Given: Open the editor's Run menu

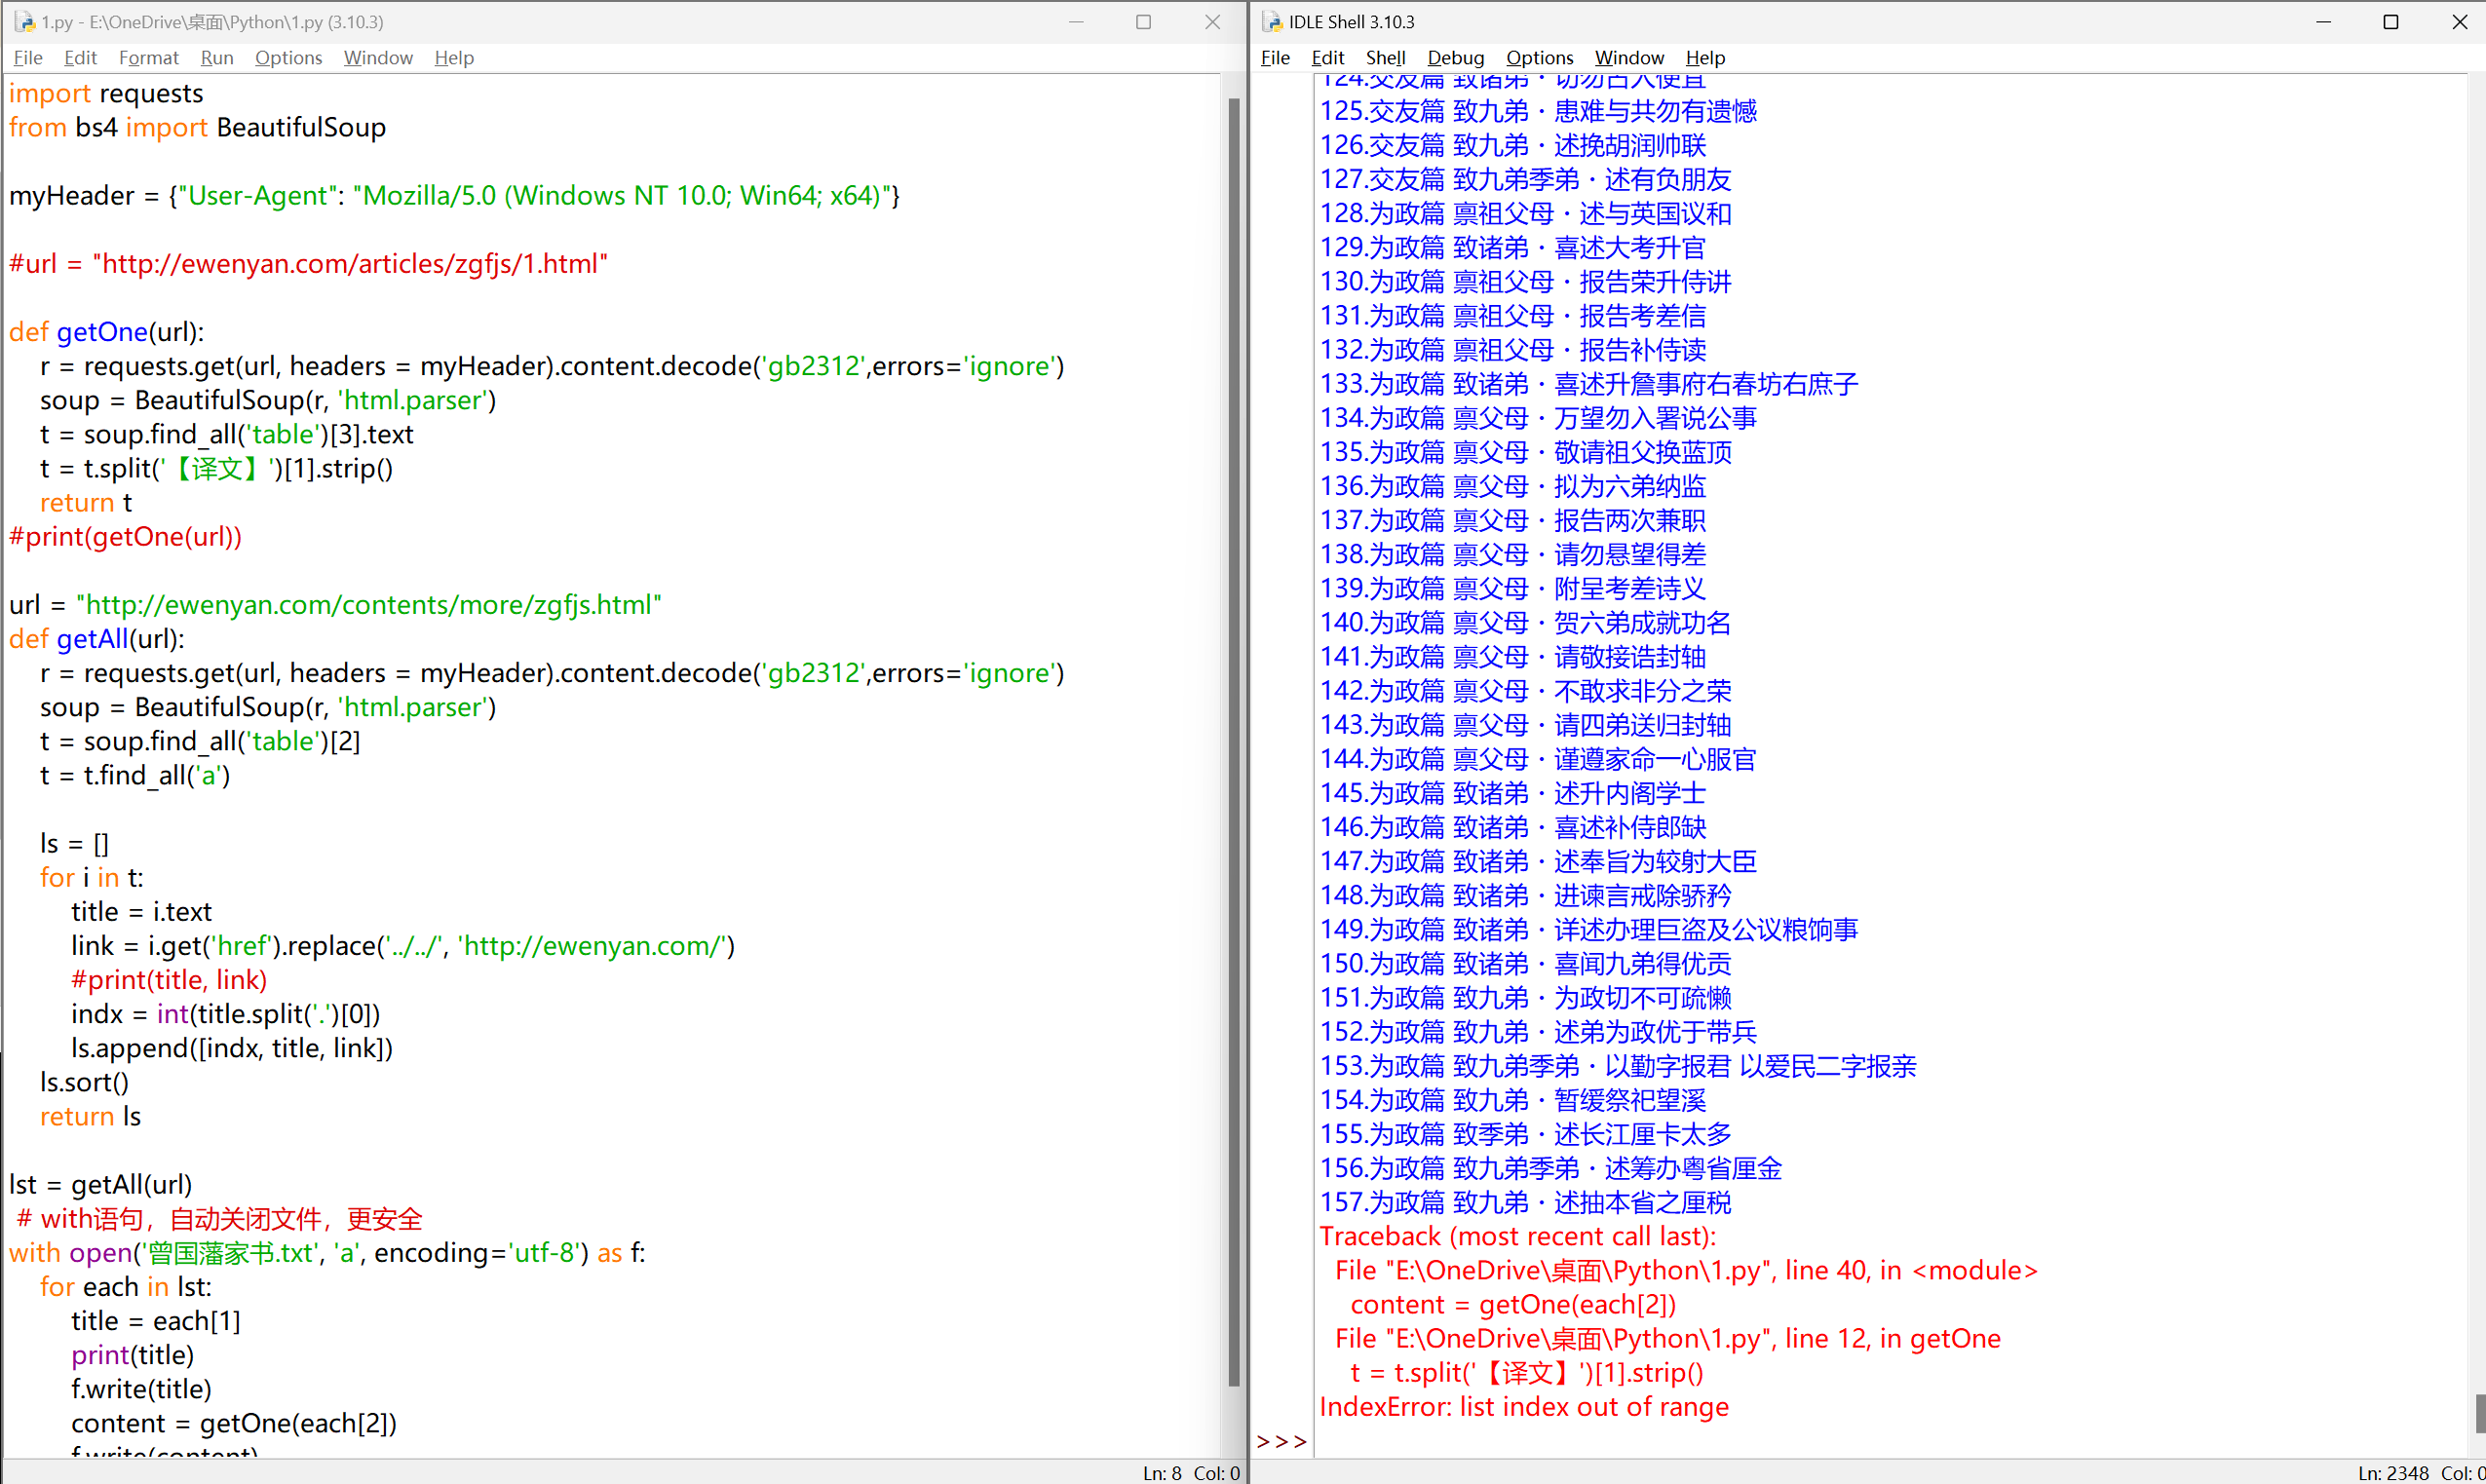Looking at the screenshot, I should (216, 58).
